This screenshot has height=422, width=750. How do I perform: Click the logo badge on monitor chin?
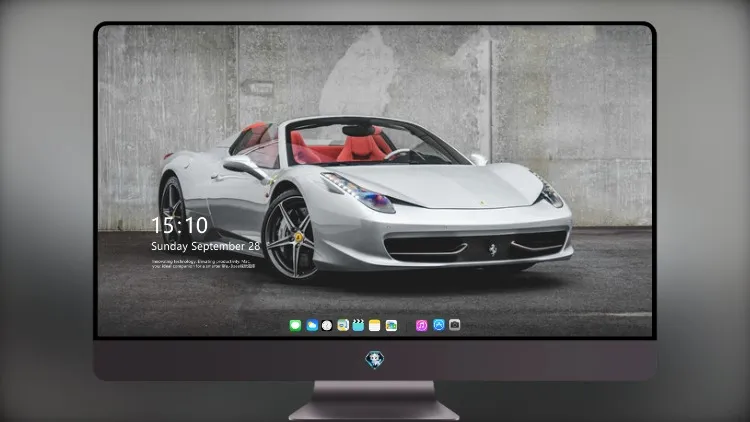375,360
